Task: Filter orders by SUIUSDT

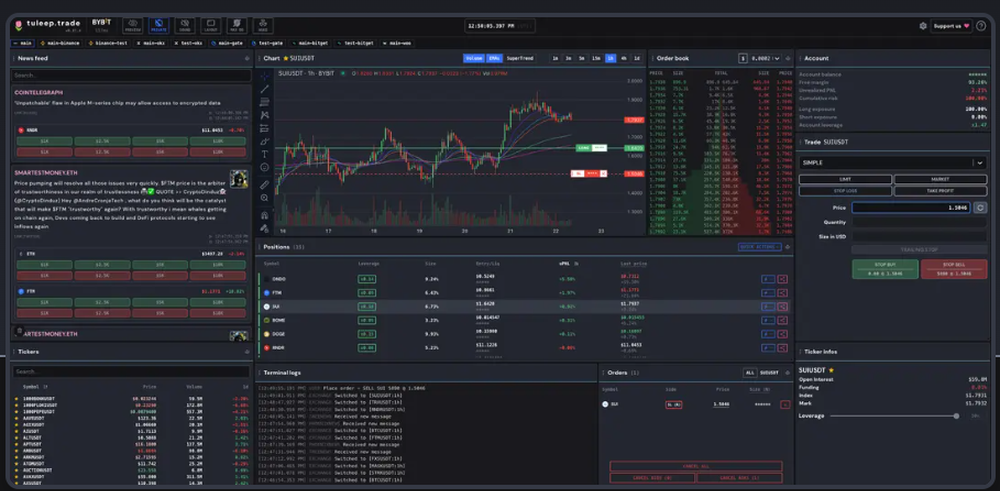Action: [x=769, y=372]
